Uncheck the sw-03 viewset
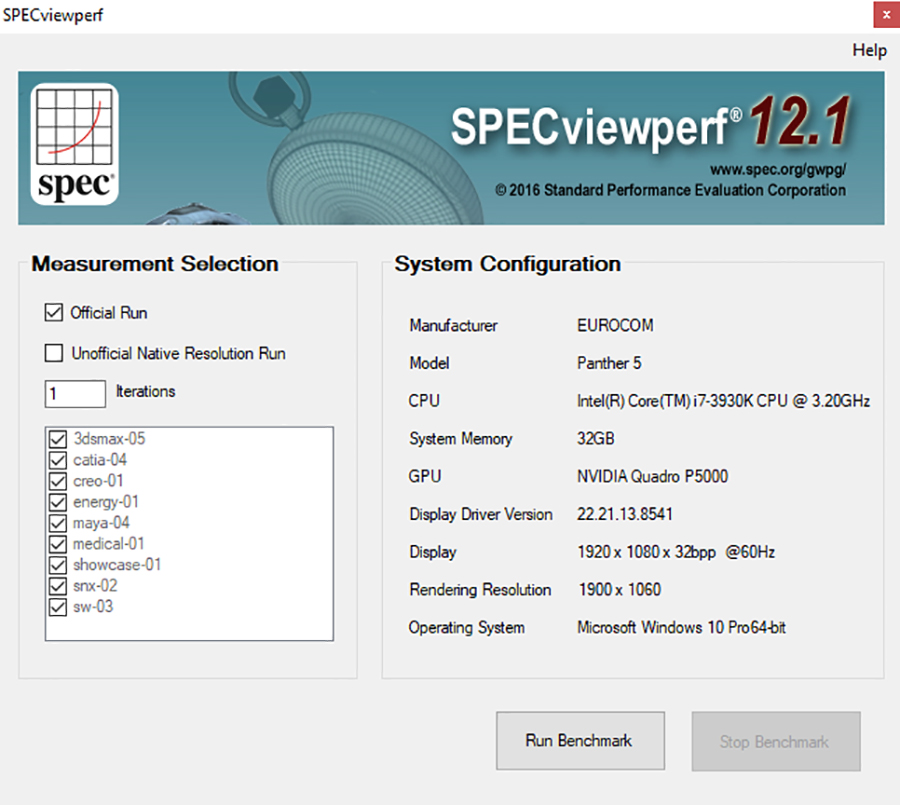Viewport: 900px width, 805px height. [x=57, y=607]
